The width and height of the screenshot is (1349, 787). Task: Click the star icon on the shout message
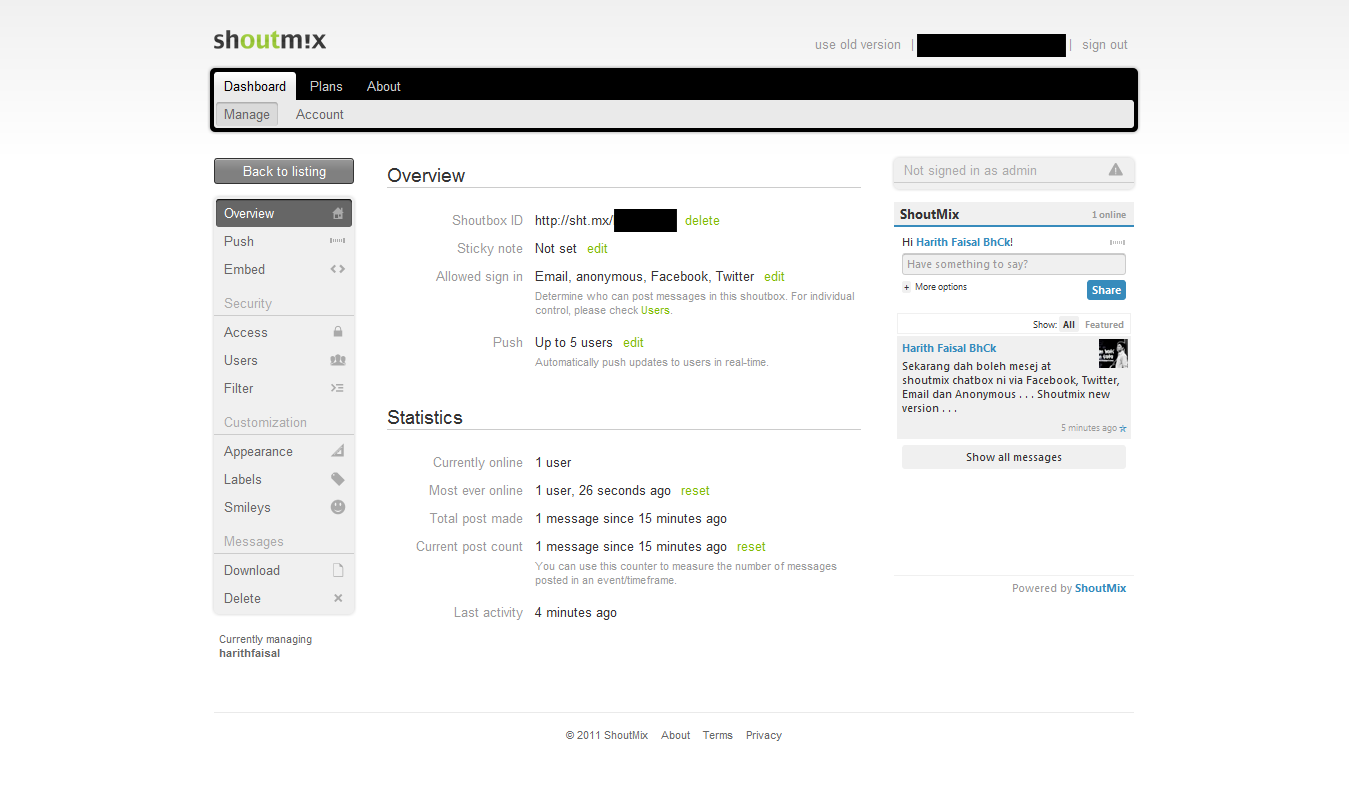1123,428
